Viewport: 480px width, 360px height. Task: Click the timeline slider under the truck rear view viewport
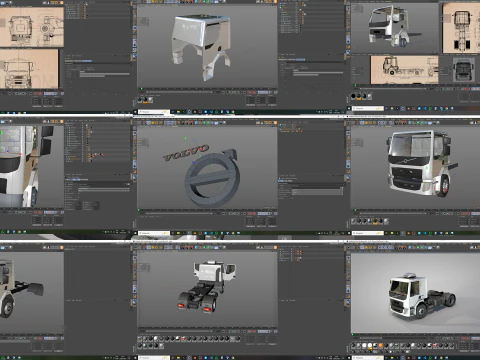point(179,331)
